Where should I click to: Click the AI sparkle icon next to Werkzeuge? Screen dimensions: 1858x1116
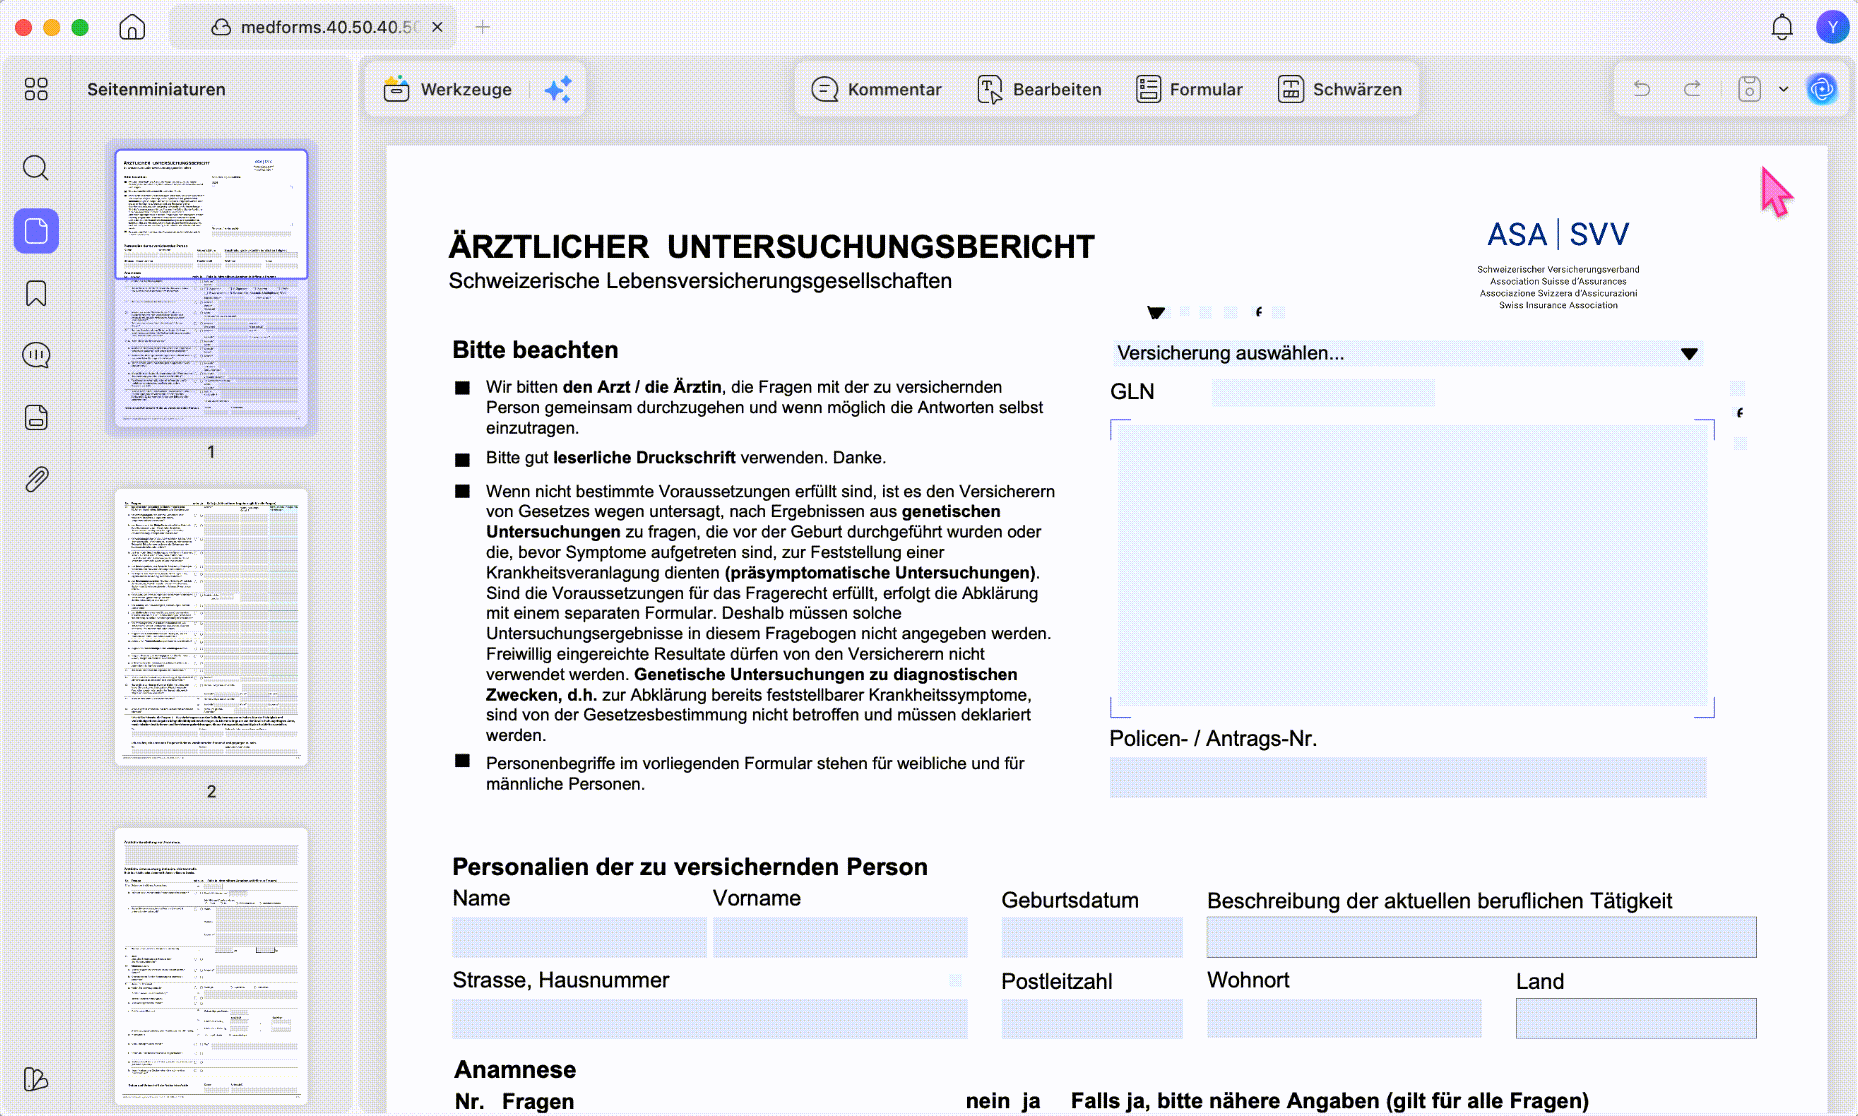pyautogui.click(x=558, y=89)
